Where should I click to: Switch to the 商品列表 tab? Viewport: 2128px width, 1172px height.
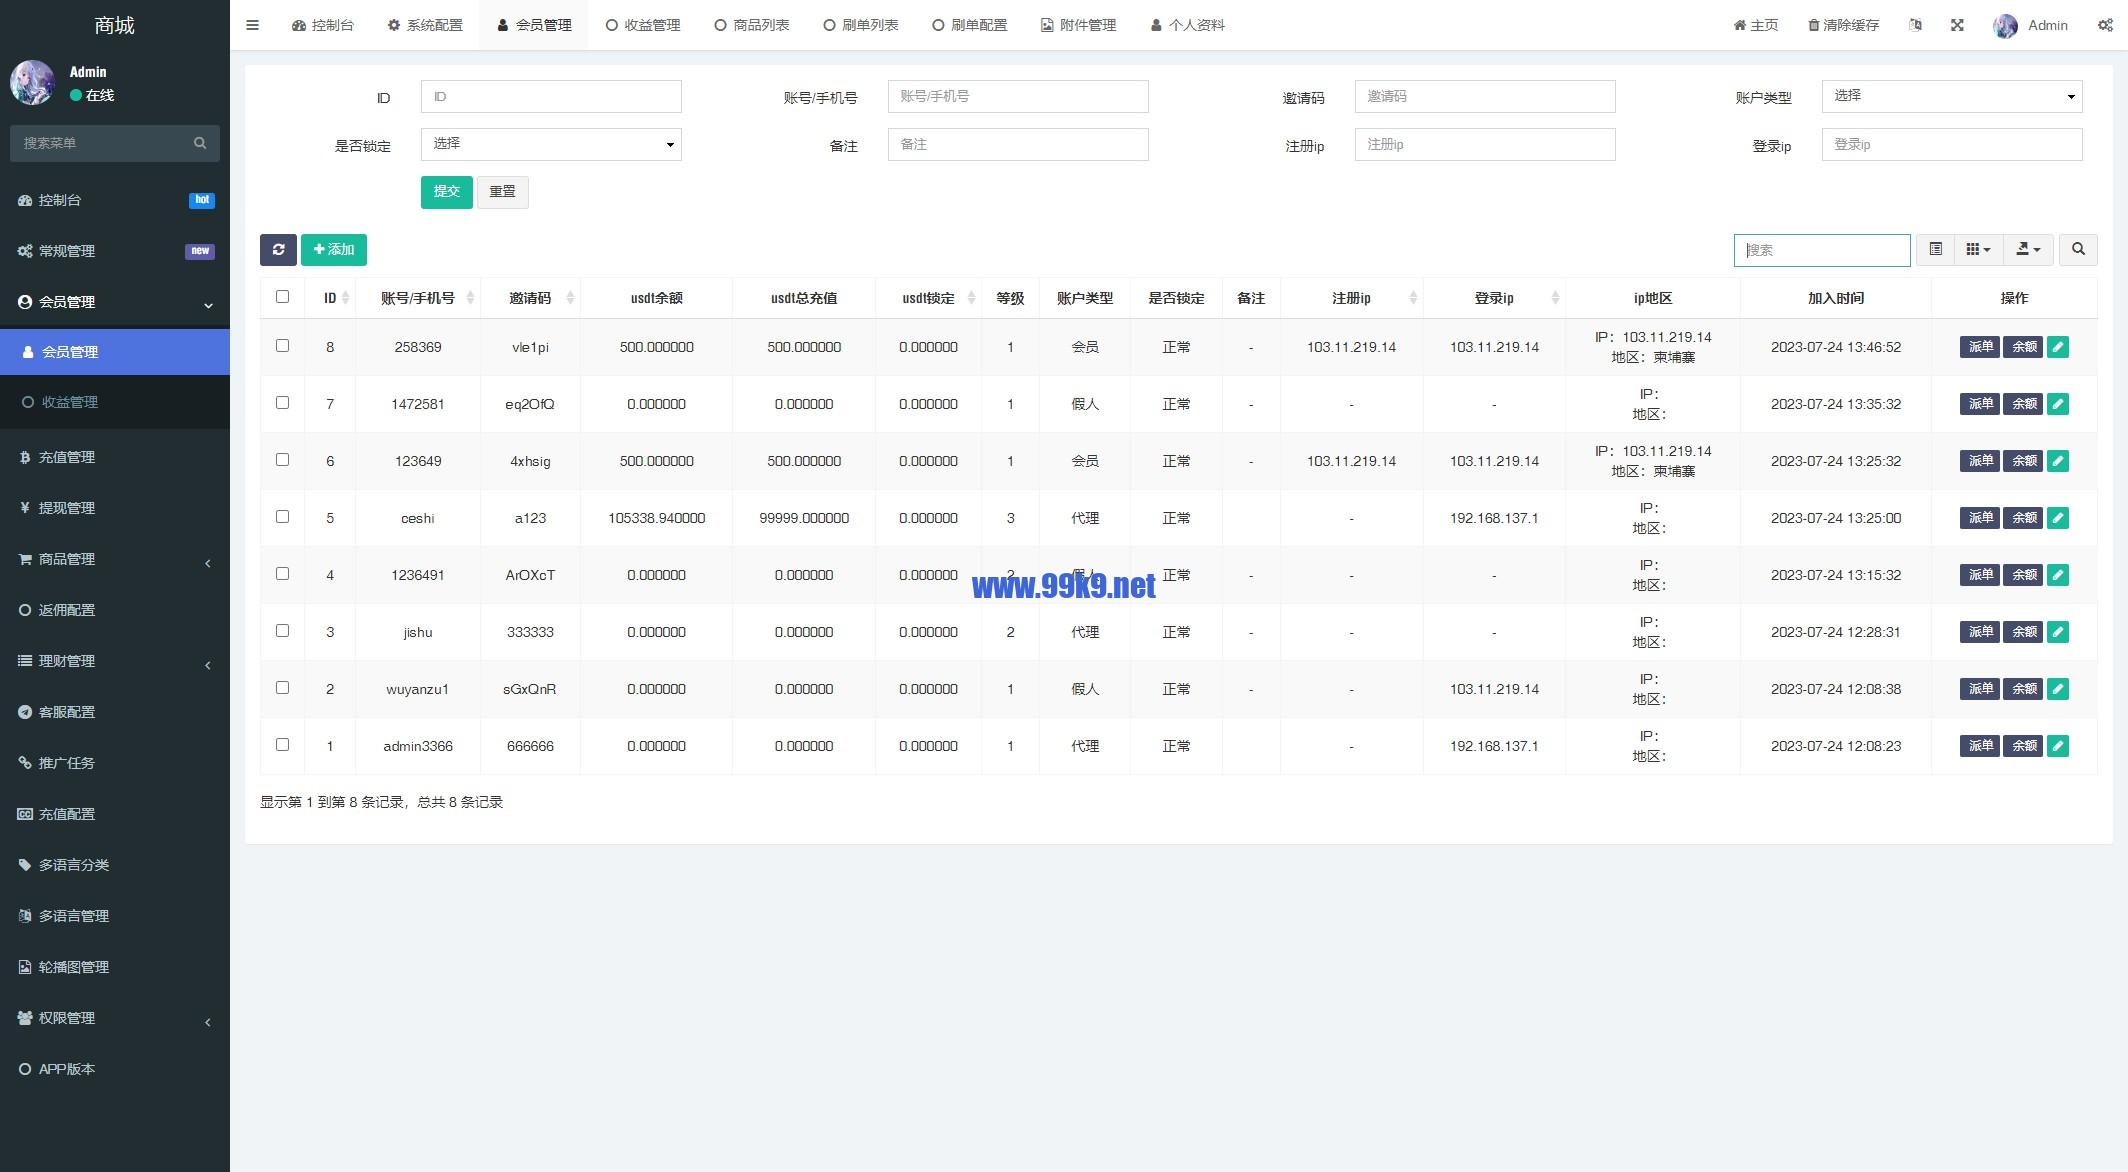coord(752,25)
